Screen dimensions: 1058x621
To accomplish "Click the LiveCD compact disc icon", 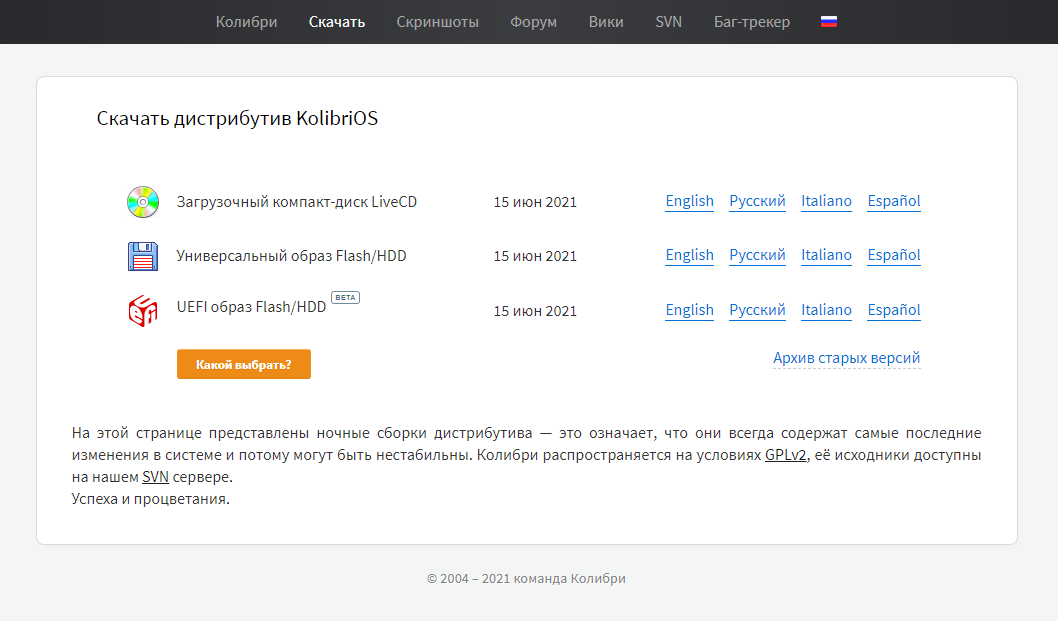I will point(143,202).
